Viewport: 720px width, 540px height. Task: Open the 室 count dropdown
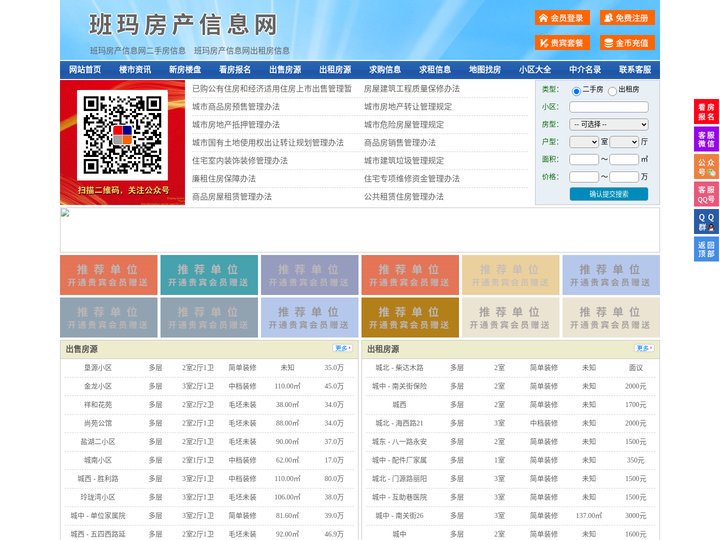tap(584, 142)
